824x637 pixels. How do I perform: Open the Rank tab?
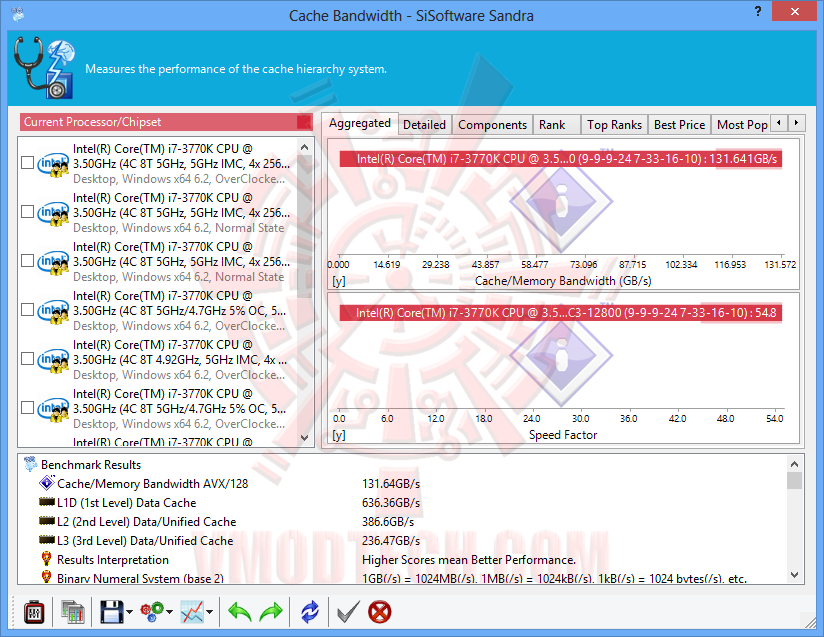[557, 125]
